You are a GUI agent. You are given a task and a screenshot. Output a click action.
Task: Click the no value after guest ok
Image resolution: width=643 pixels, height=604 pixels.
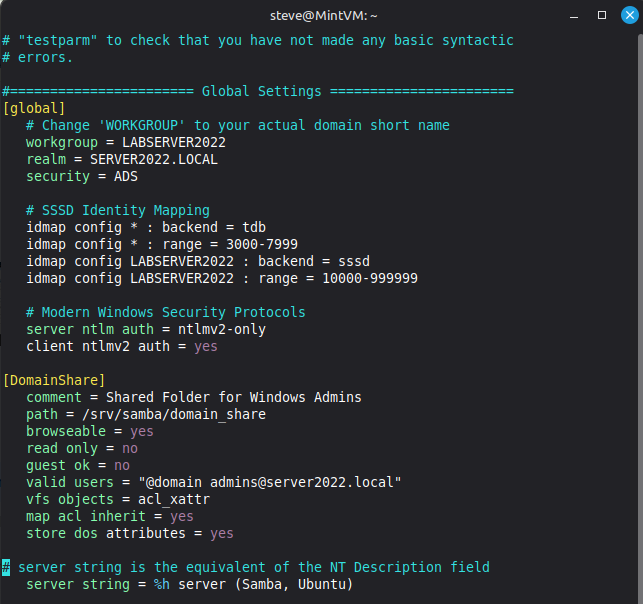122,465
